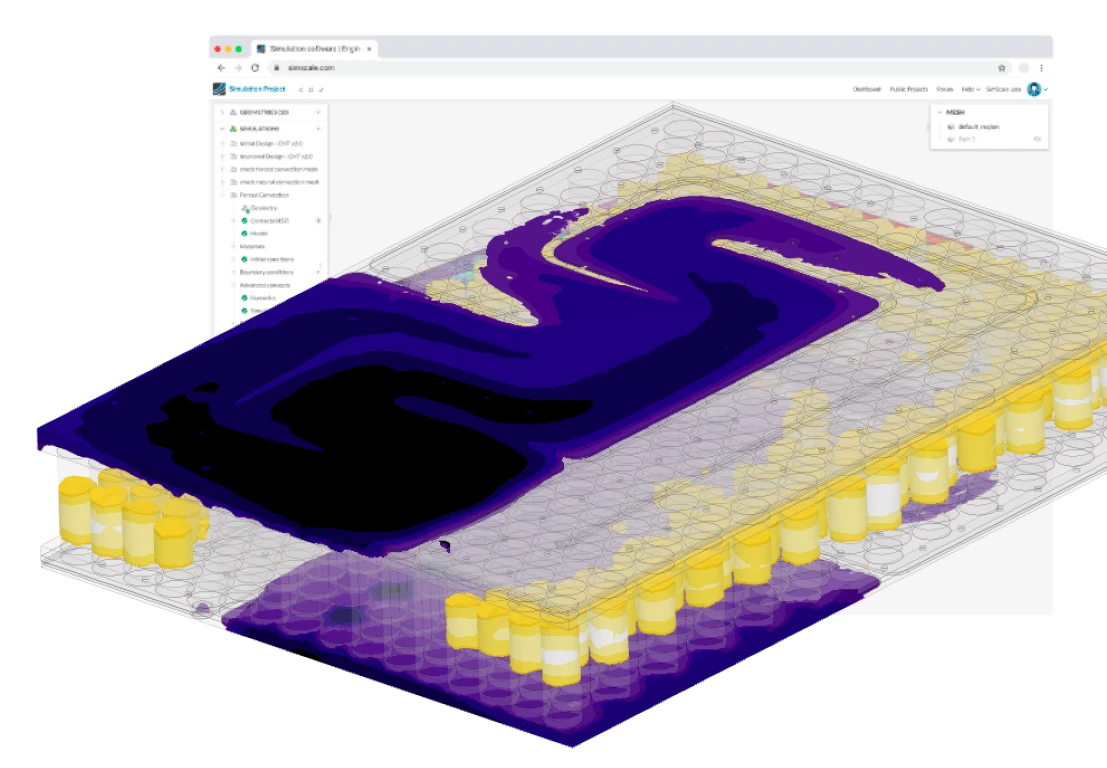This screenshot has height=768, width=1107.
Task: Open the Simulation Project title link
Action: [257, 89]
